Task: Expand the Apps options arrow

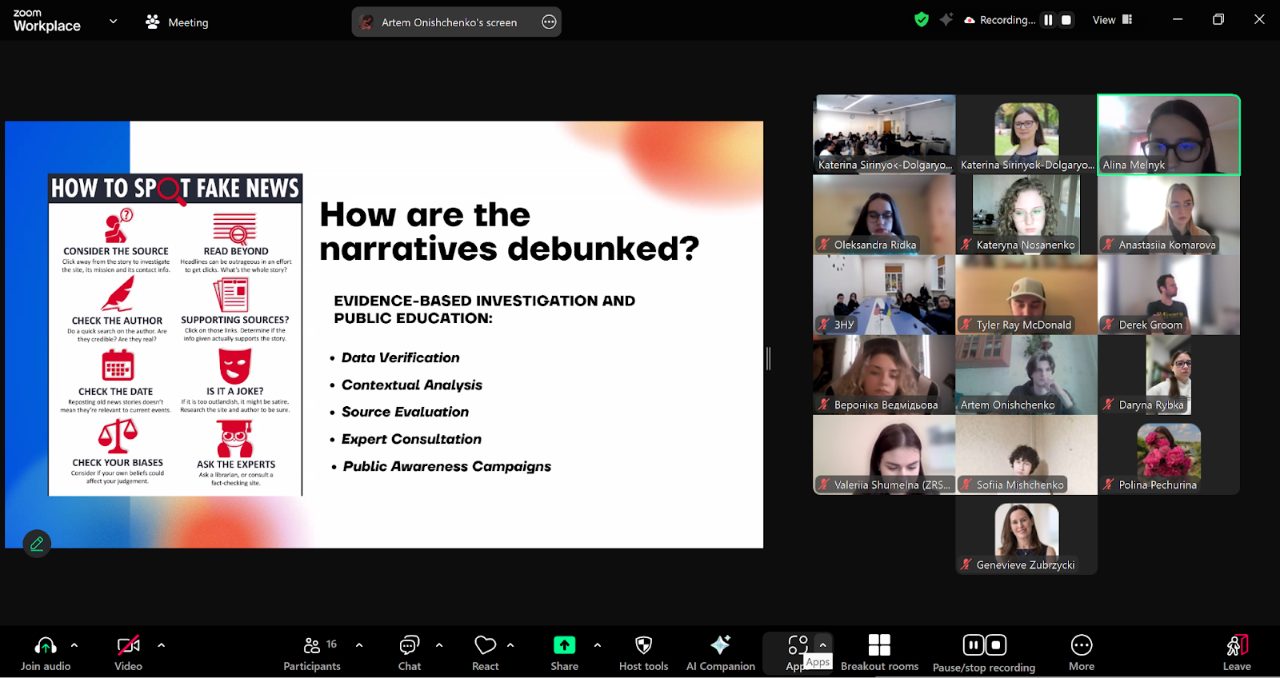Action: [x=822, y=645]
